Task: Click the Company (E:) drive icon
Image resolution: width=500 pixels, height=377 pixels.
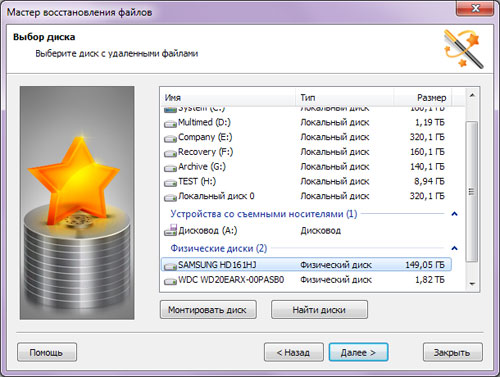Action: [170, 138]
